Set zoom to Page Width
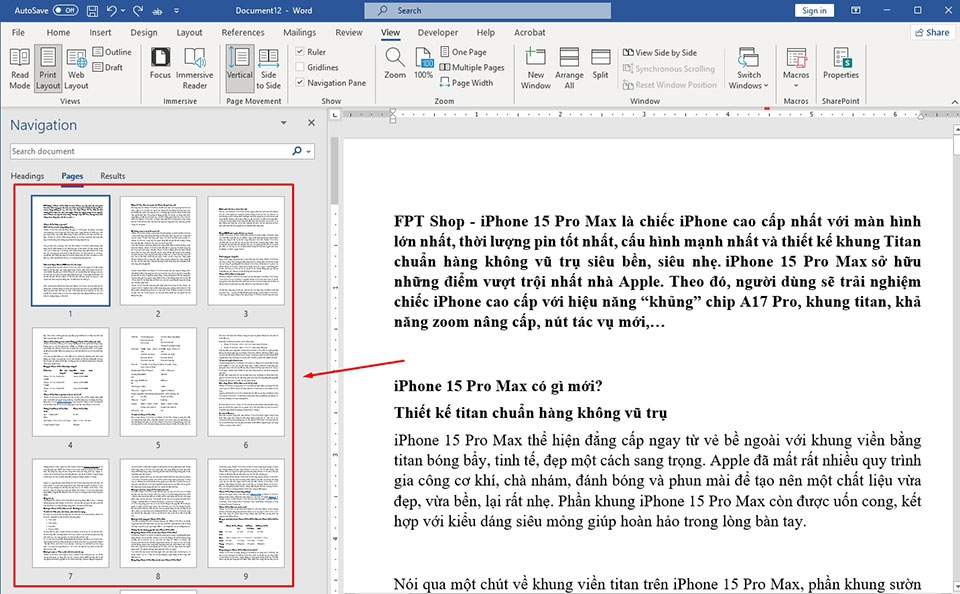 [x=467, y=83]
